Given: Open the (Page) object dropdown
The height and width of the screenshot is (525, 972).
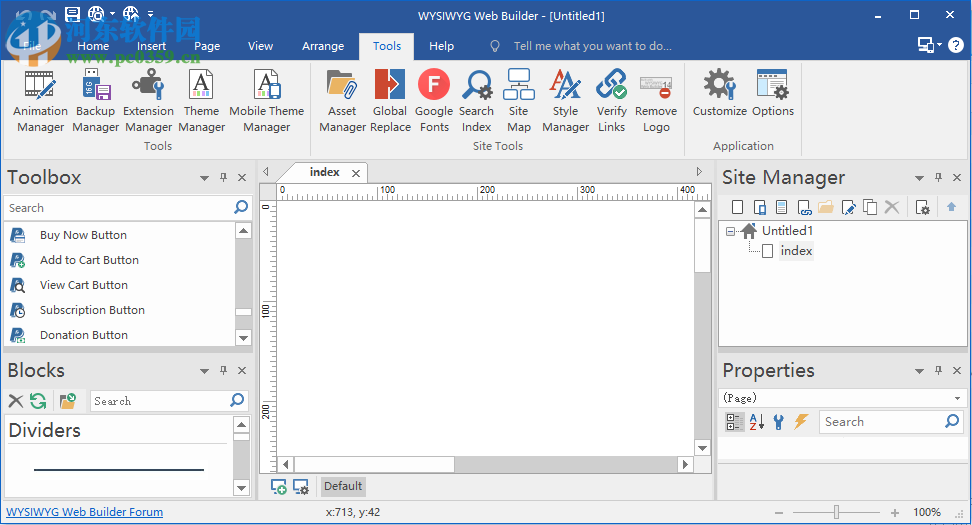Looking at the screenshot, I should click(957, 398).
